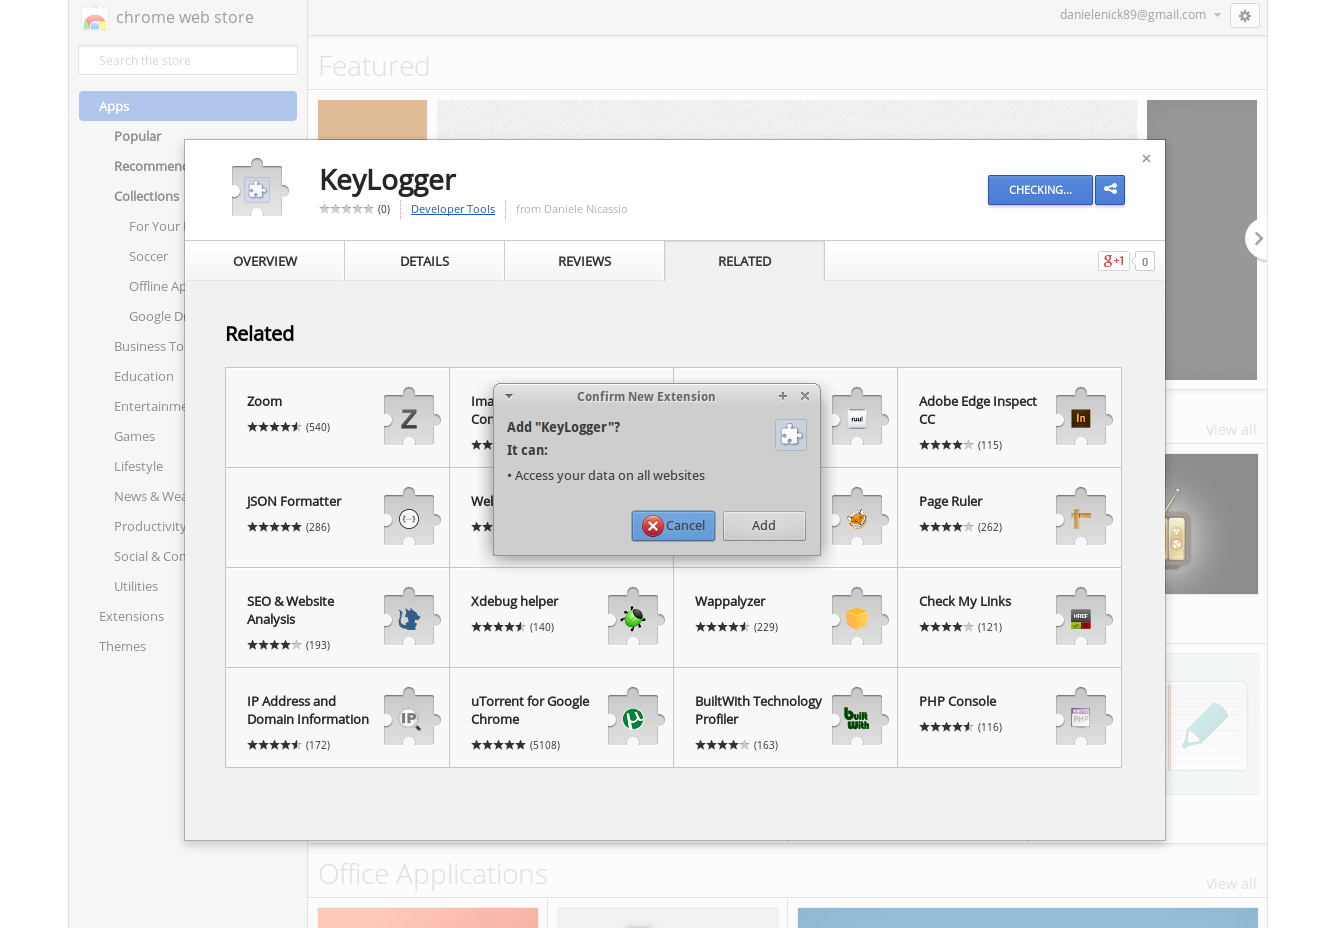The width and height of the screenshot is (1319, 928).
Task: Open SEO & Website Analysis icon
Action: [410, 617]
